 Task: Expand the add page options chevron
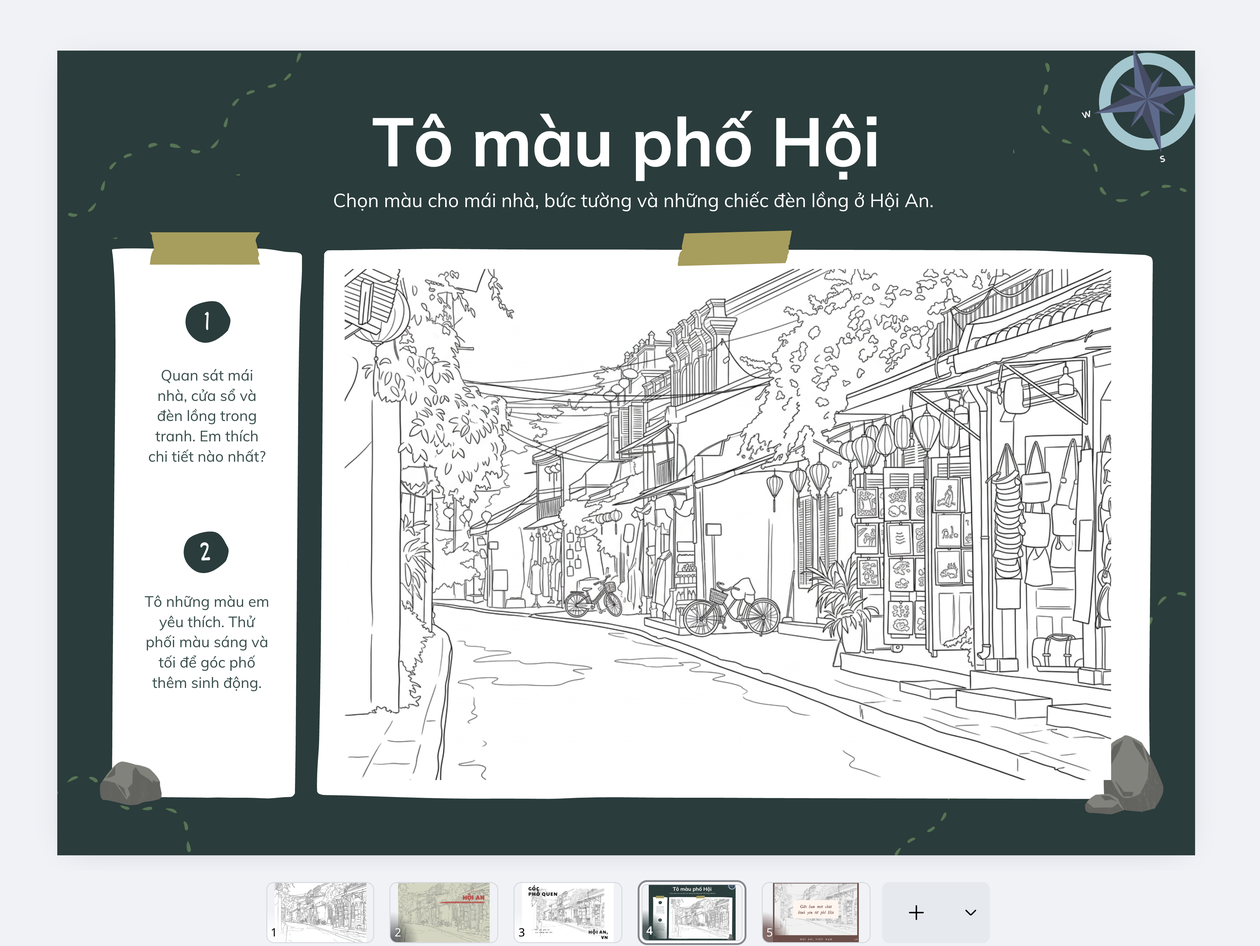click(x=970, y=912)
